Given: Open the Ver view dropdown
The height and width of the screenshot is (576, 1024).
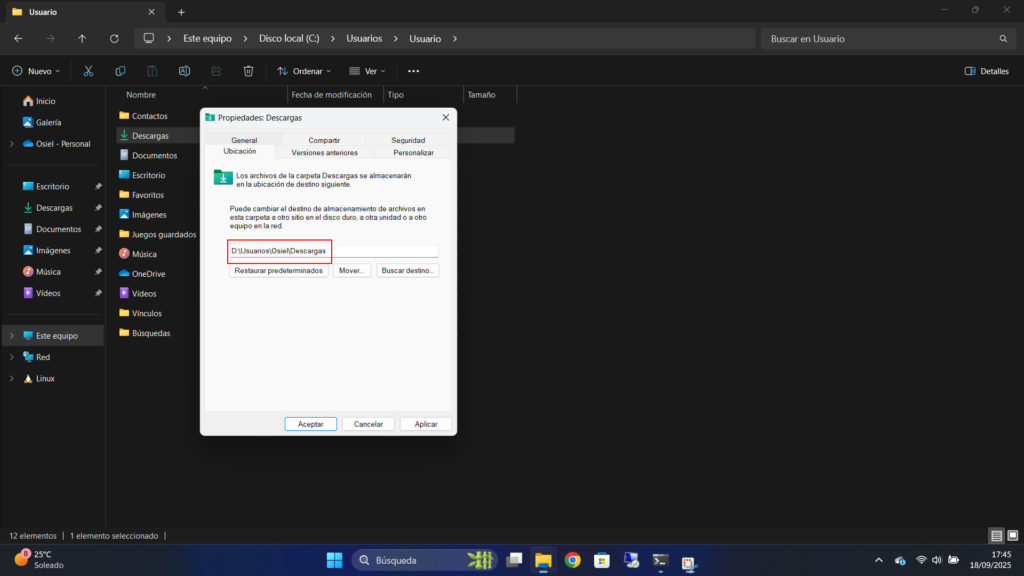Looking at the screenshot, I should point(368,71).
